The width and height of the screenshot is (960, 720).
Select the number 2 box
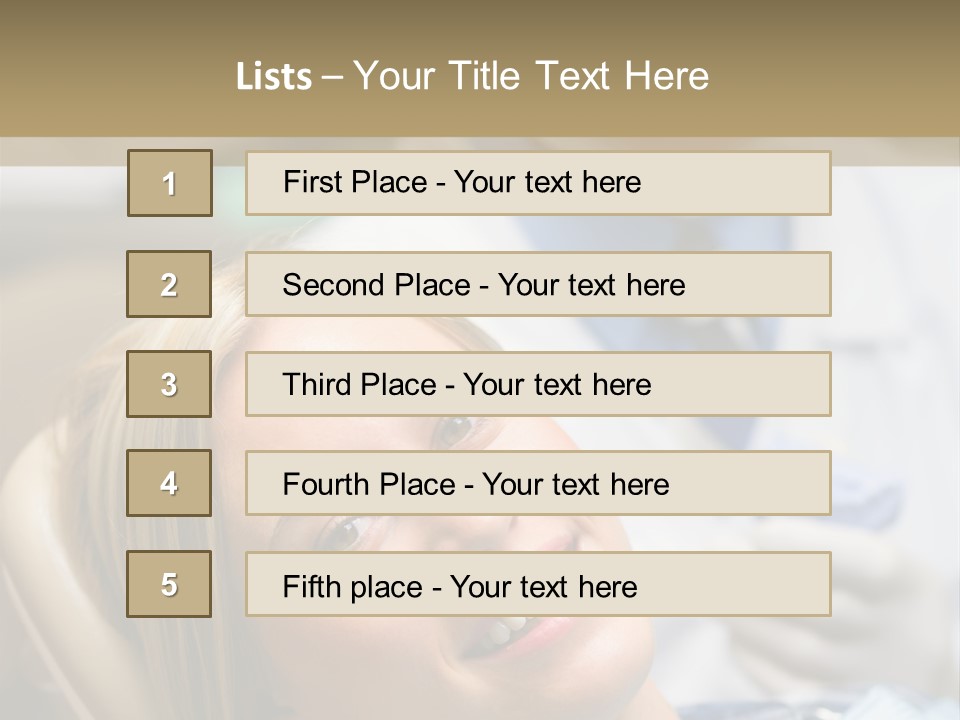(169, 284)
